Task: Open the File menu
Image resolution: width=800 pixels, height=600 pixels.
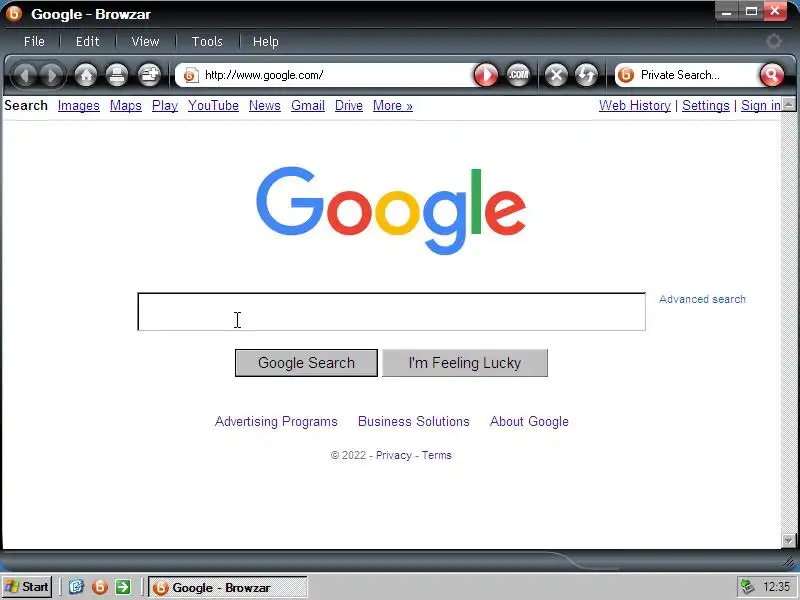Action: click(34, 41)
